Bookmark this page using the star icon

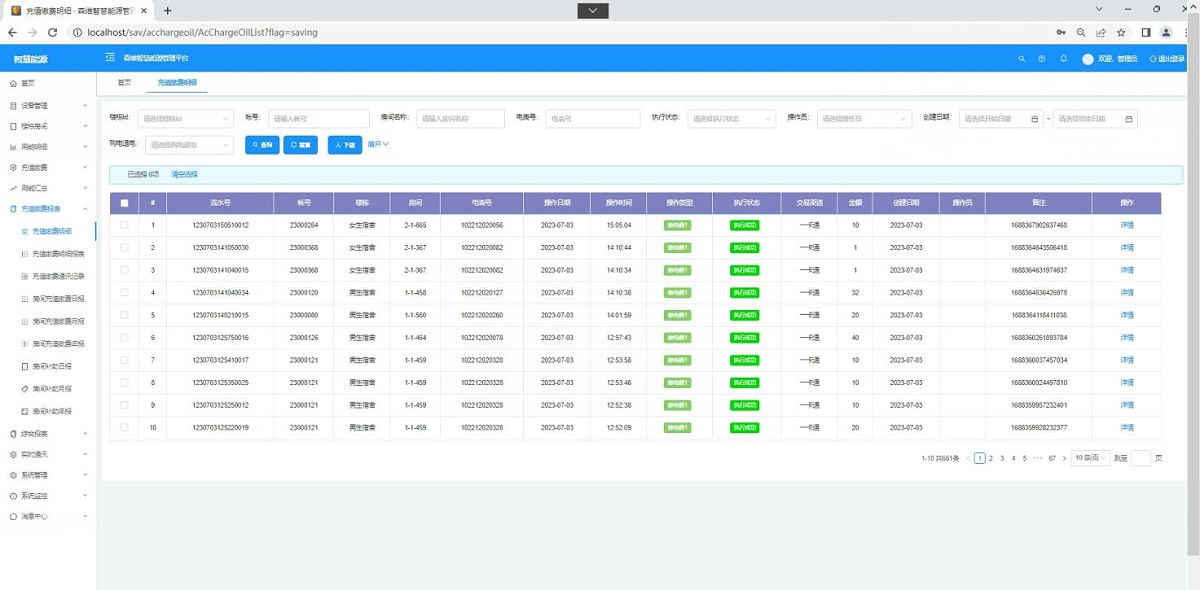click(1122, 32)
